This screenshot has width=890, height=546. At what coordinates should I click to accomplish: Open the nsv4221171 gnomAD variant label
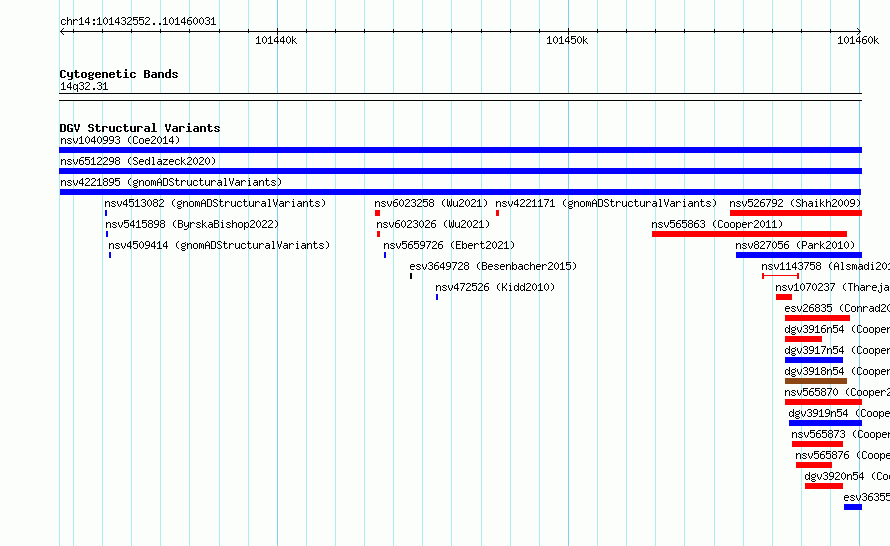pos(606,203)
